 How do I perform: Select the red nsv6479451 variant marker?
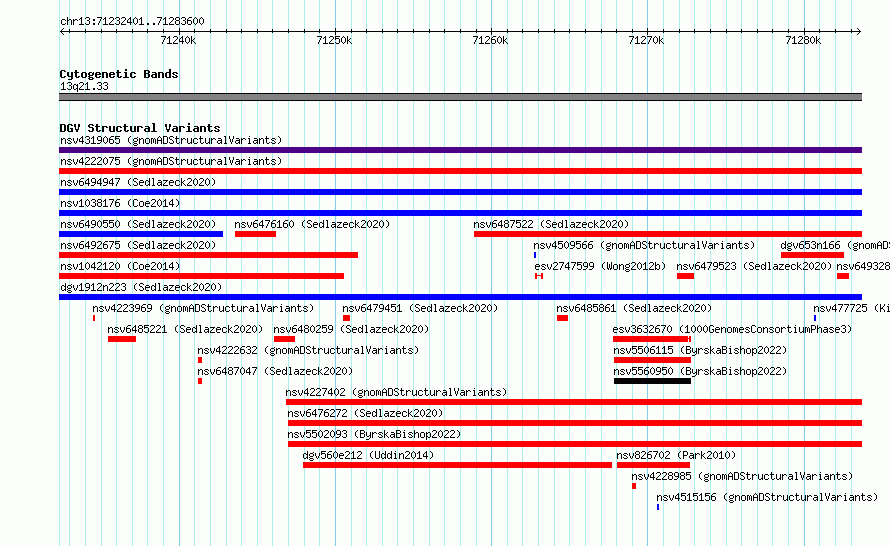coord(346,318)
